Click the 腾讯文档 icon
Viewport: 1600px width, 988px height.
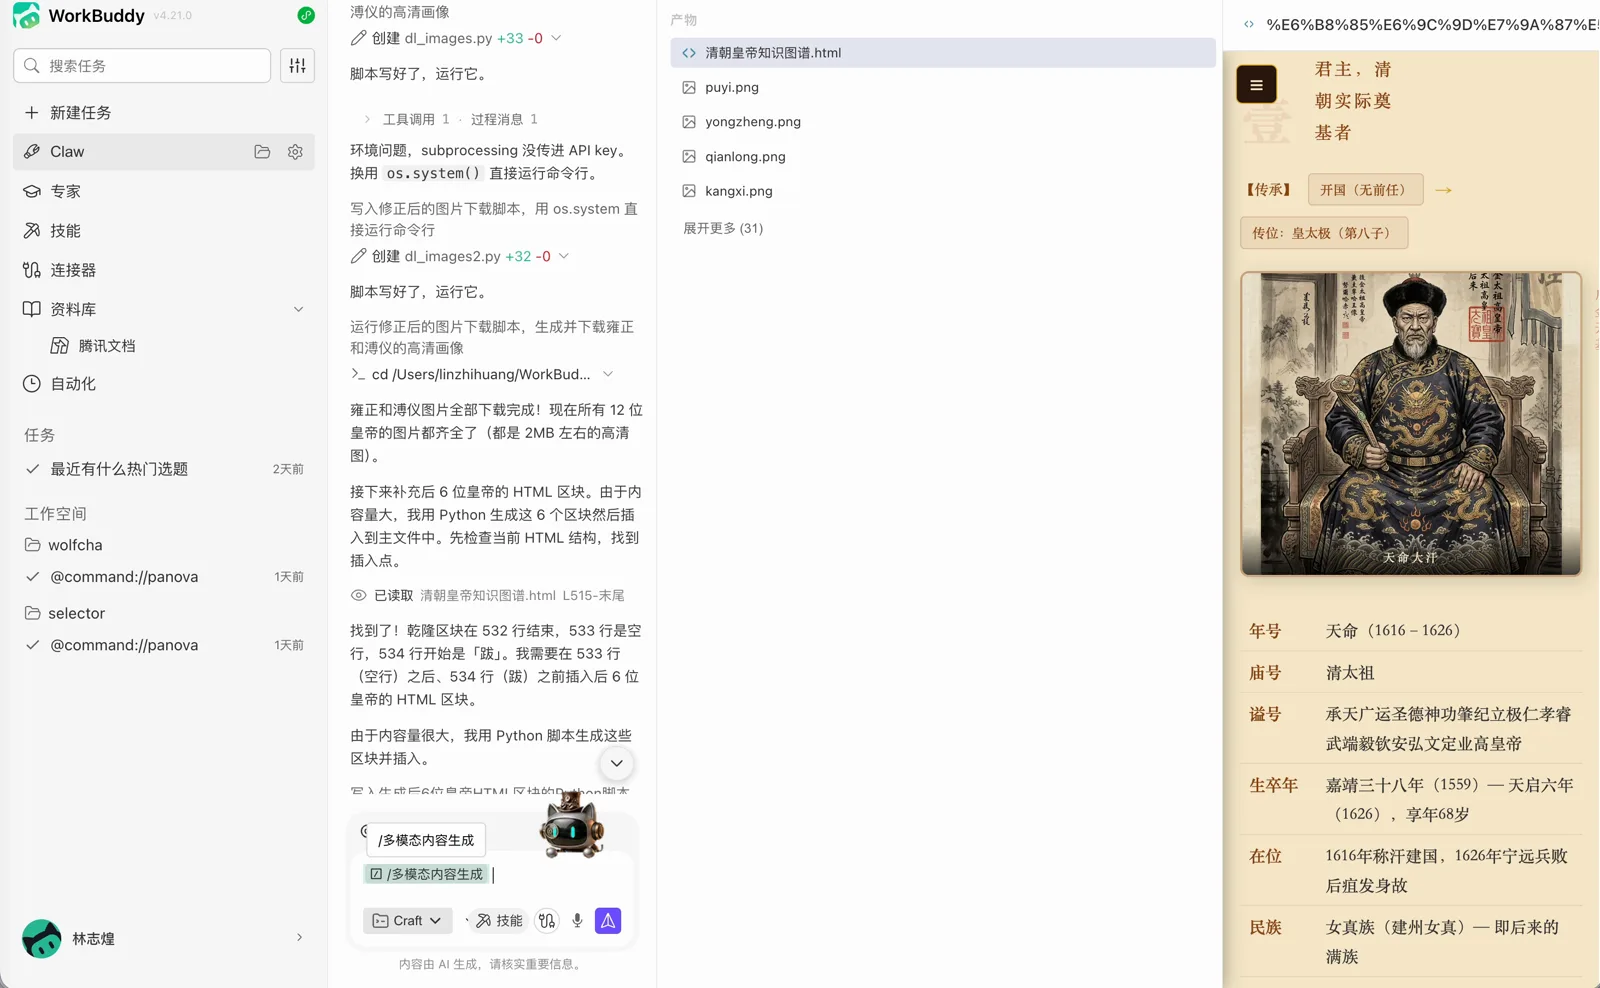pyautogui.click(x=60, y=345)
